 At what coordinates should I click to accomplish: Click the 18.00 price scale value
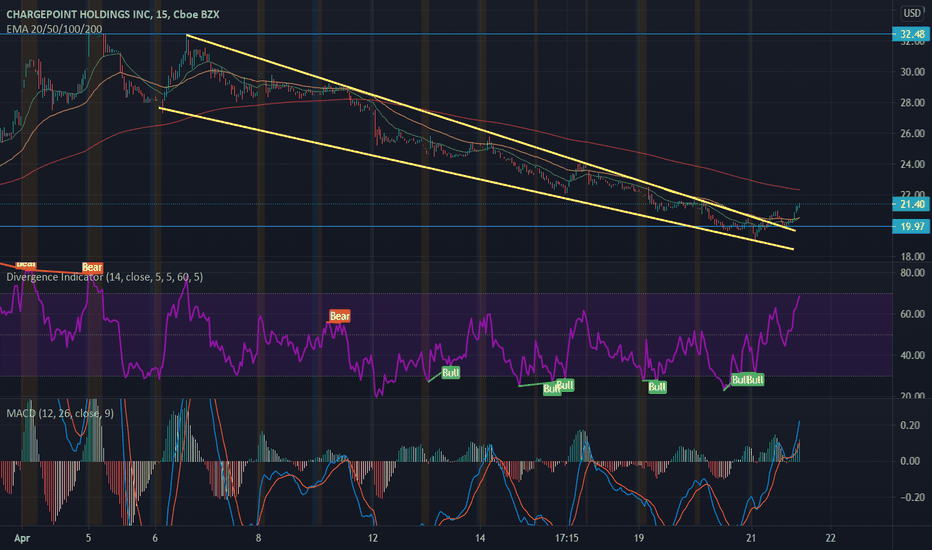click(912, 256)
